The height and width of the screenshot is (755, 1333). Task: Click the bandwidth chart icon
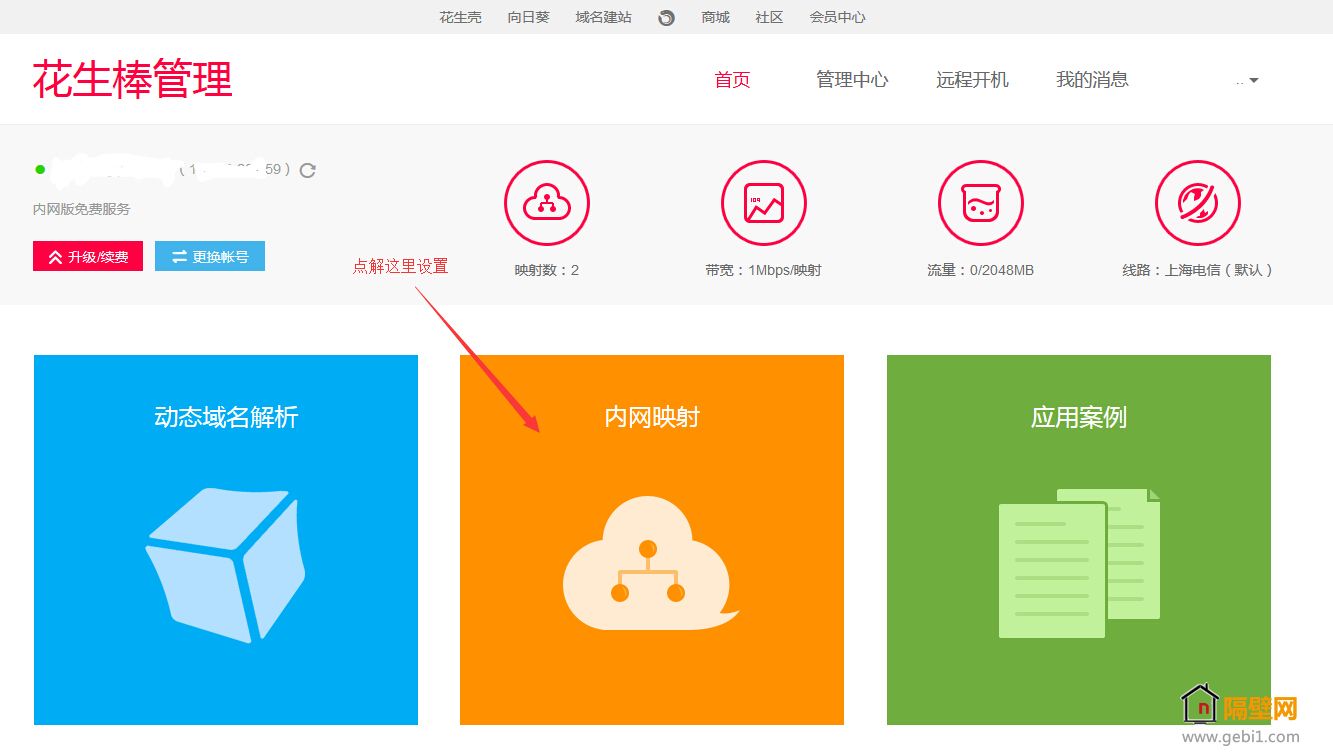(x=764, y=203)
